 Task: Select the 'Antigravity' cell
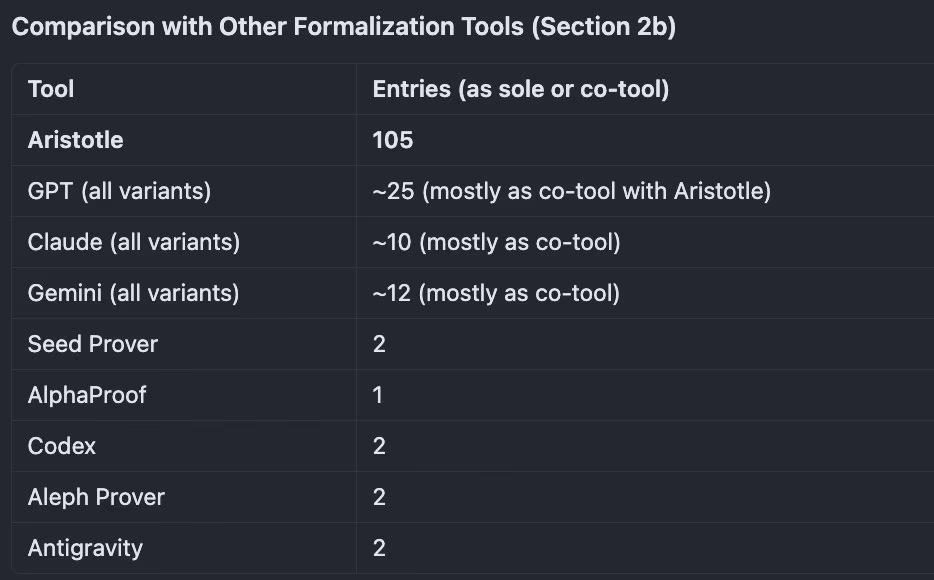click(85, 548)
